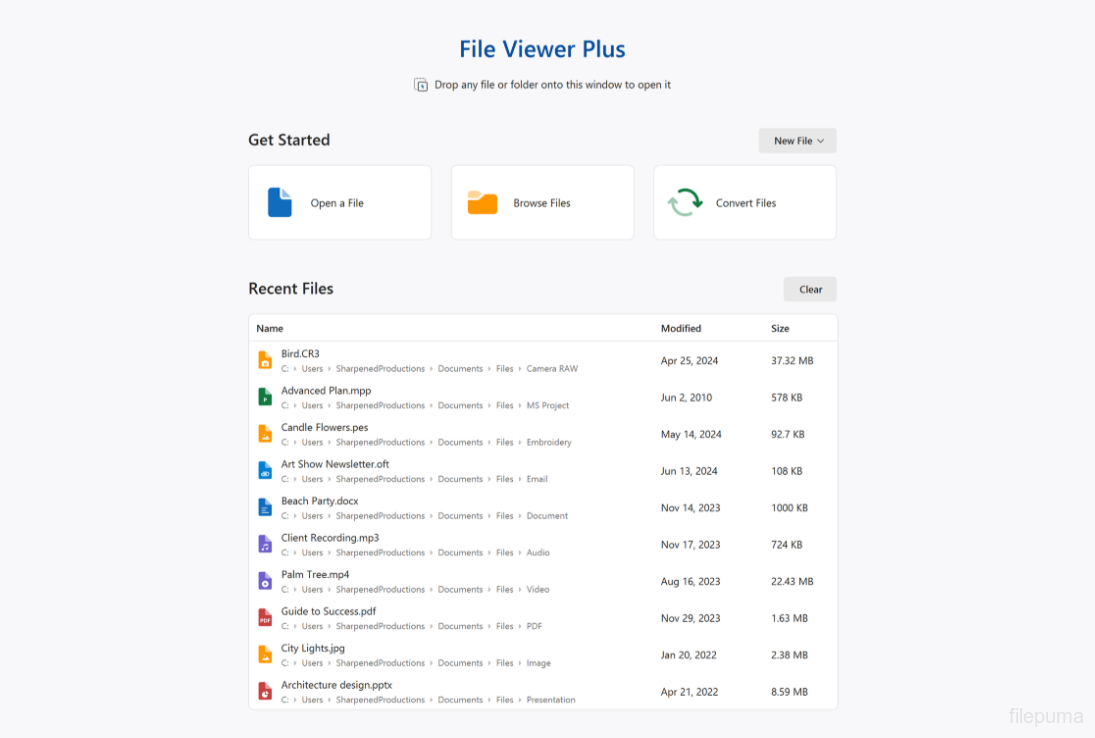Sort recent files by Name column

(270, 328)
